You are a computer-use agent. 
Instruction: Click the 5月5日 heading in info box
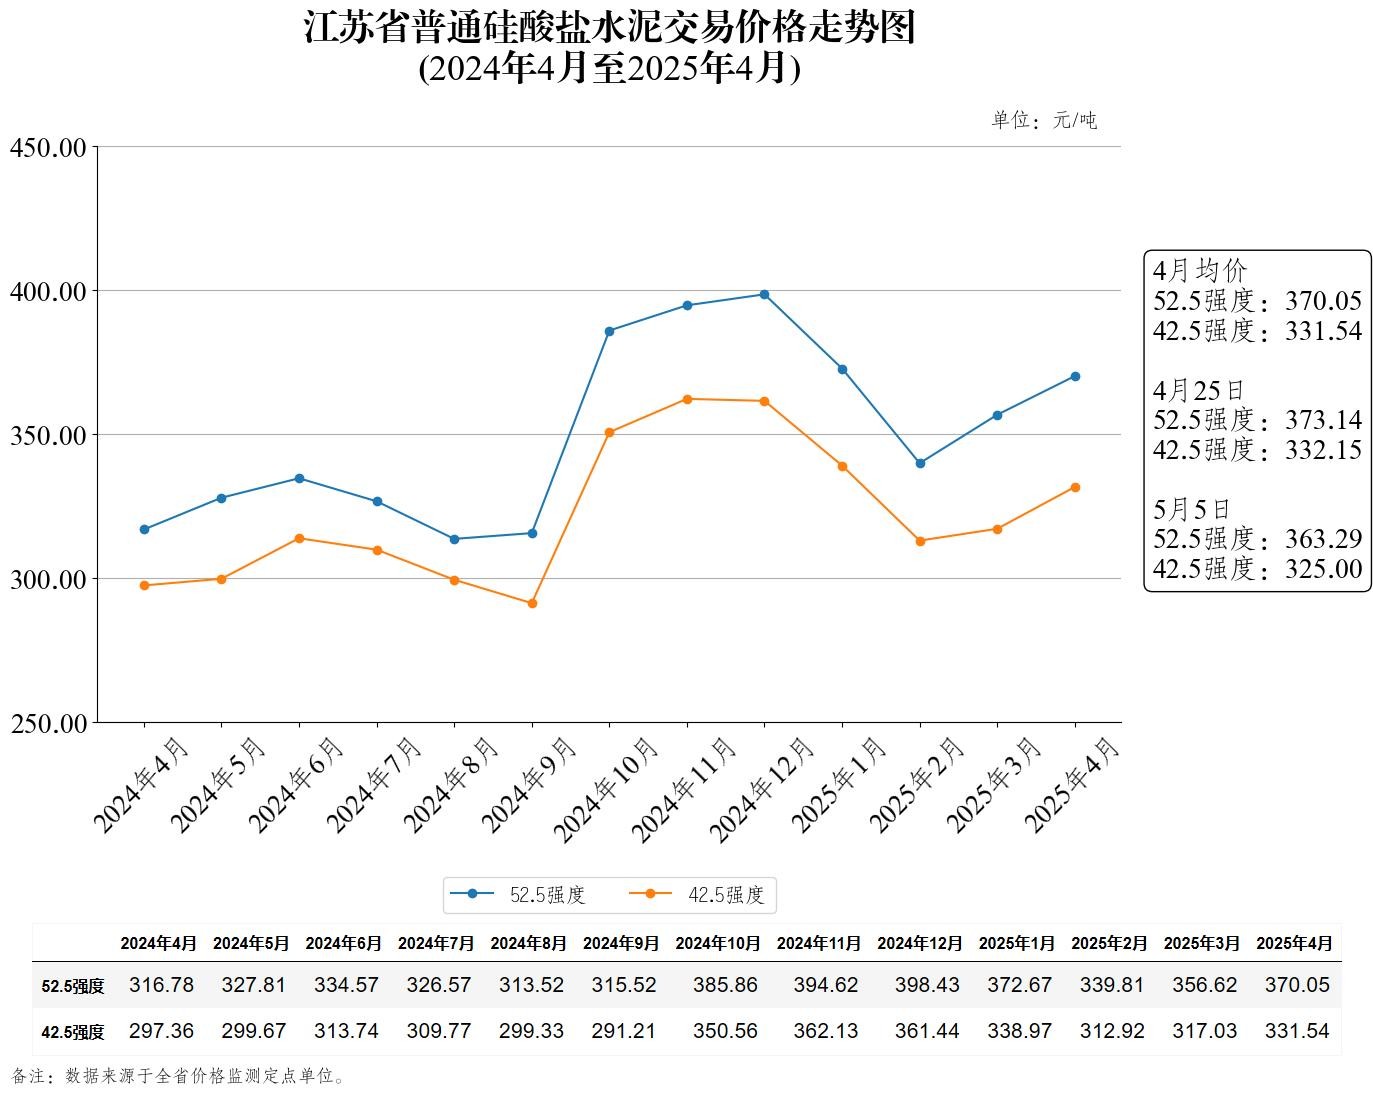(x=1192, y=509)
